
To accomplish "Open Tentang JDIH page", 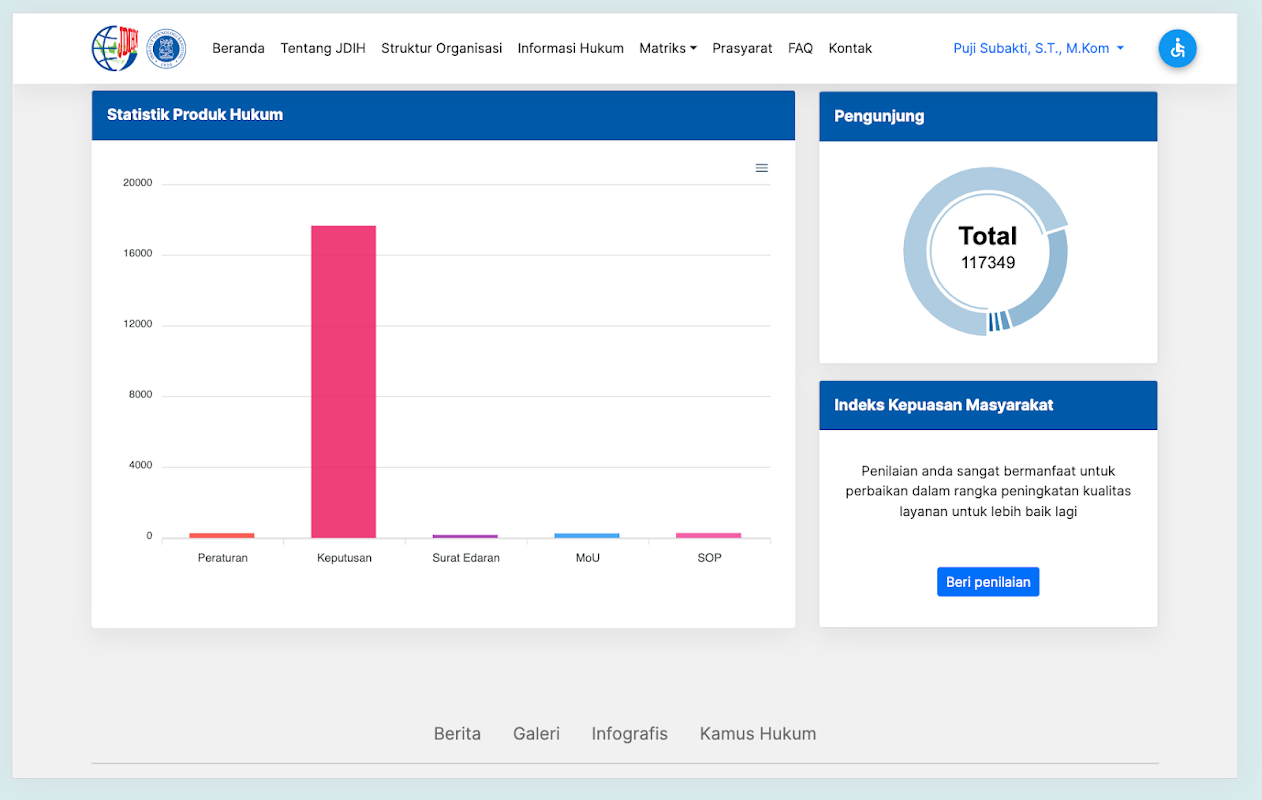I will pyautogui.click(x=322, y=48).
